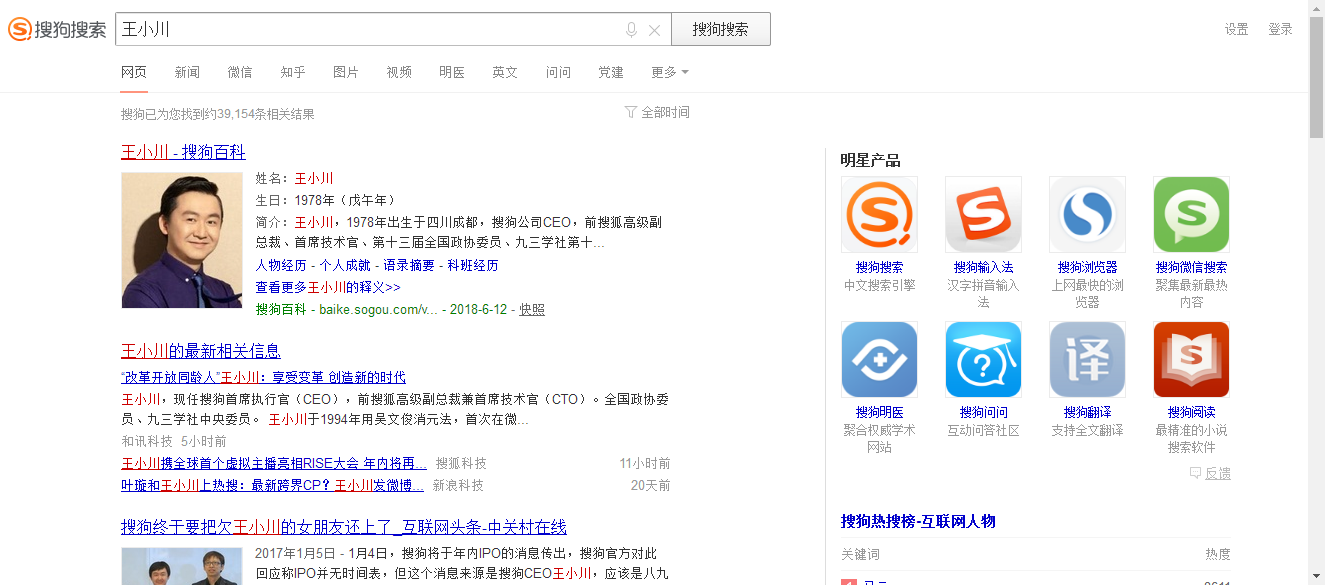Switch to 新闻 tab
This screenshot has height=585, width=1325.
click(187, 72)
